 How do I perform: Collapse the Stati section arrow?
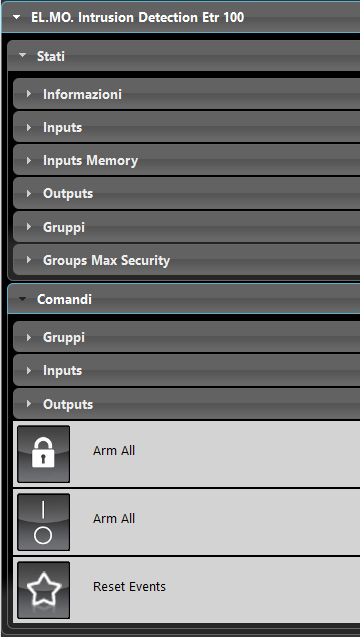(22, 55)
